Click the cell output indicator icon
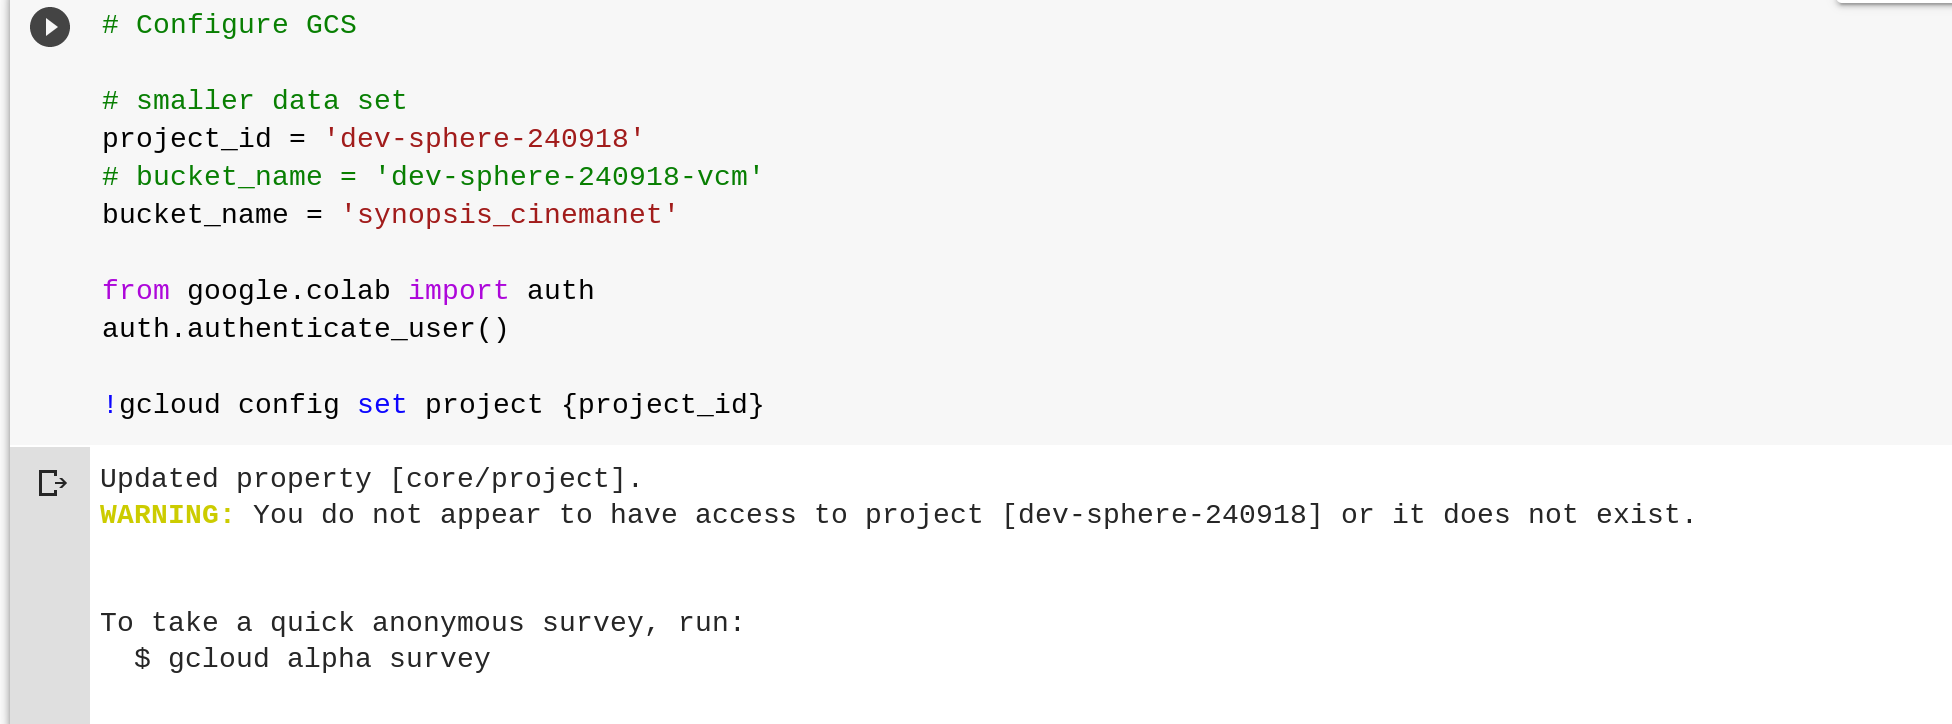This screenshot has height=724, width=1952. click(x=50, y=483)
